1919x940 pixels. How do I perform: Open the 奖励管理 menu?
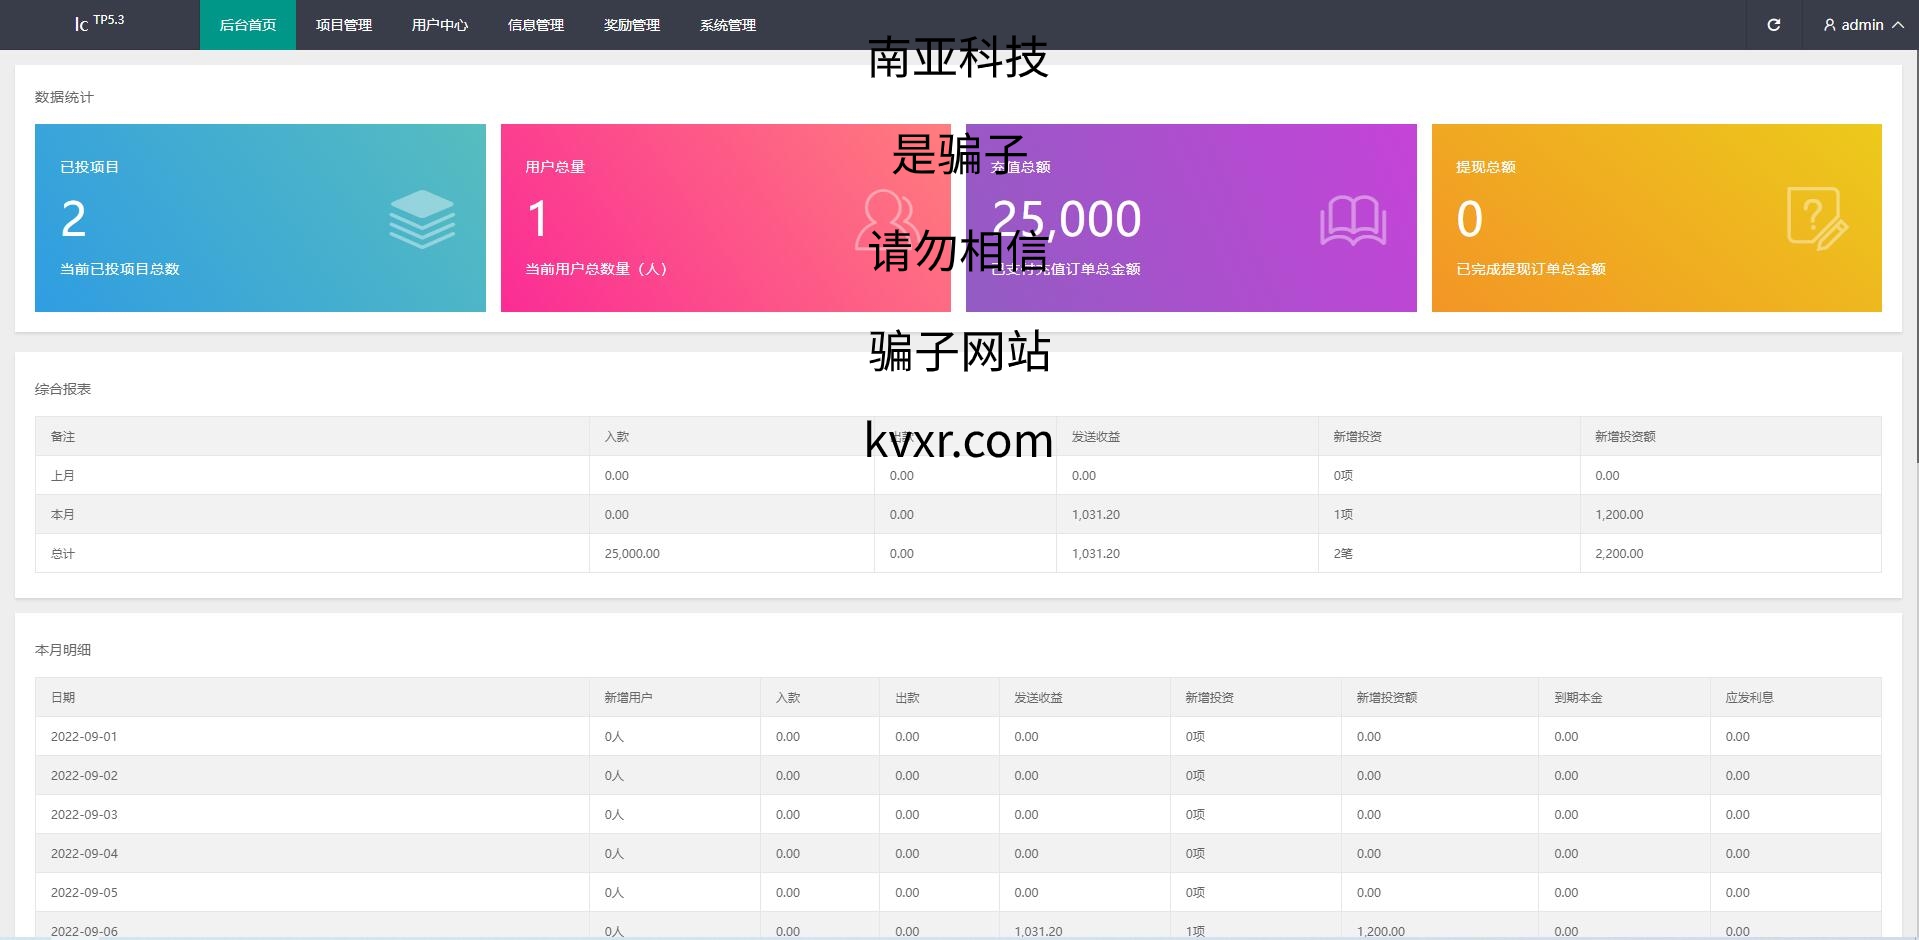(x=631, y=25)
